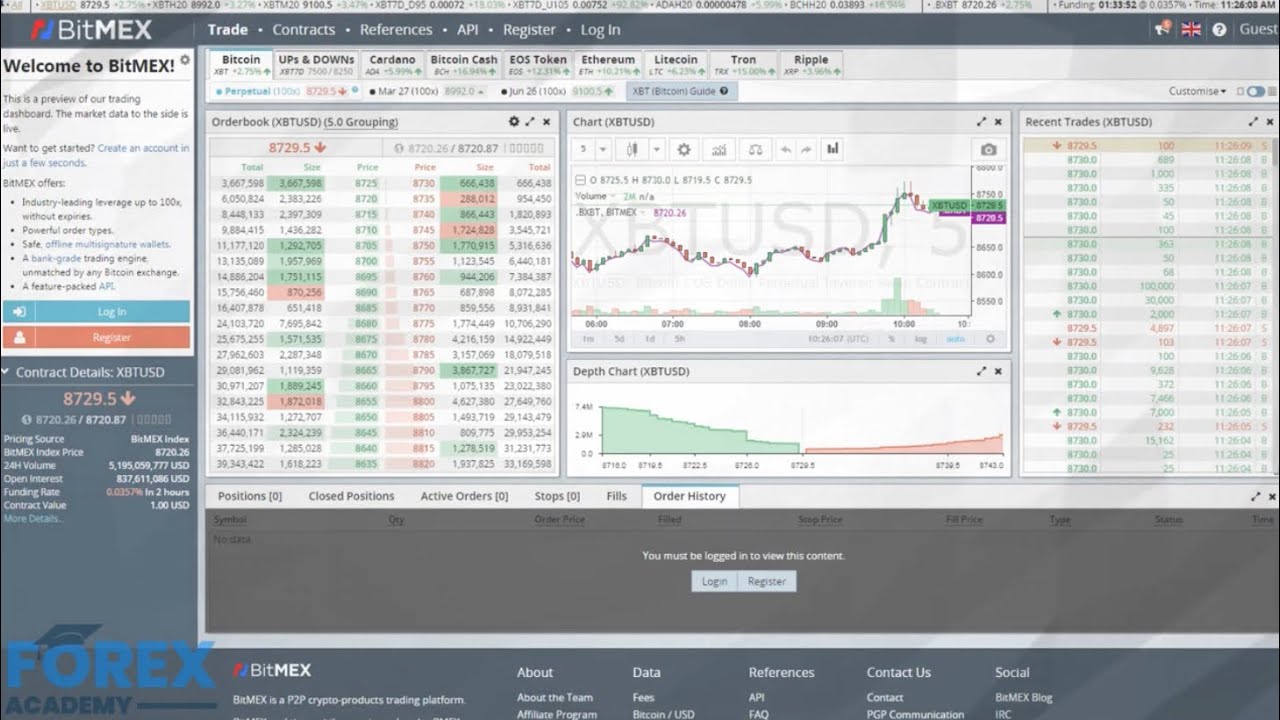Click the chart interval value 5
The image size is (1280, 720).
[583, 149]
